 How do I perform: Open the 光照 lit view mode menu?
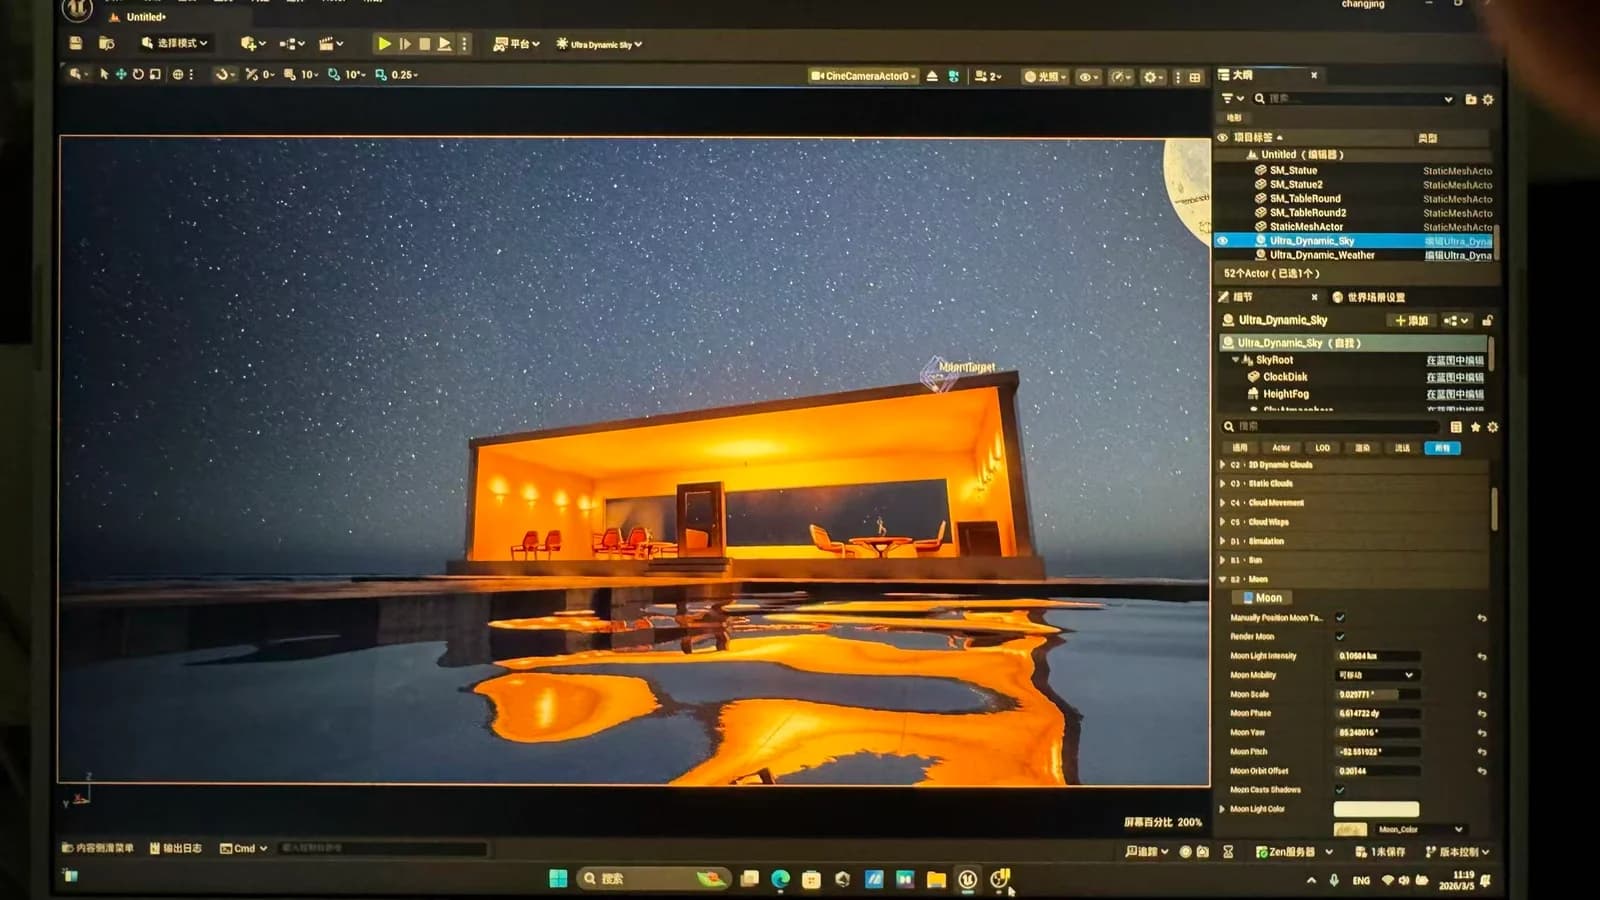[x=1046, y=76]
